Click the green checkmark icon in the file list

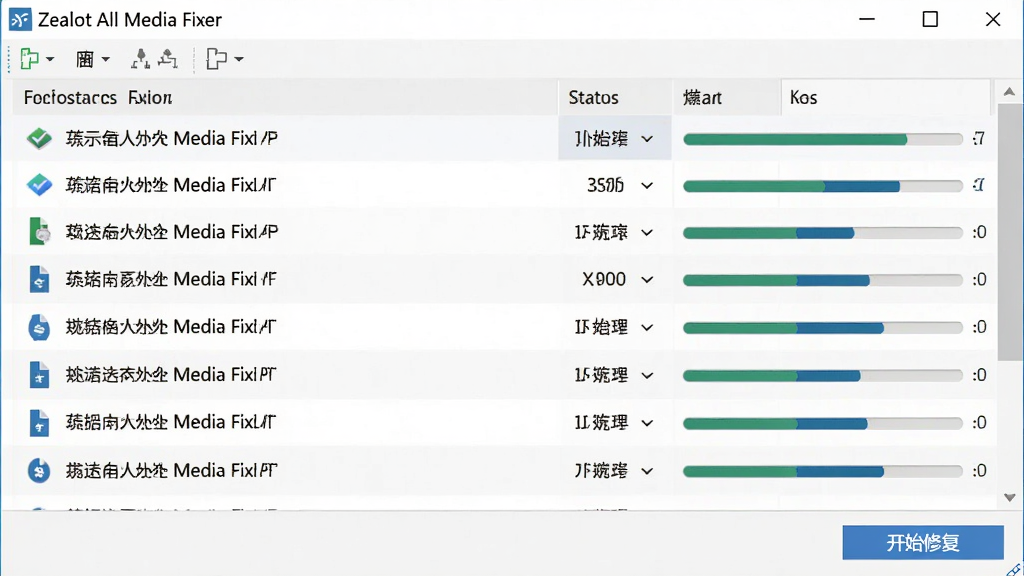click(x=39, y=138)
